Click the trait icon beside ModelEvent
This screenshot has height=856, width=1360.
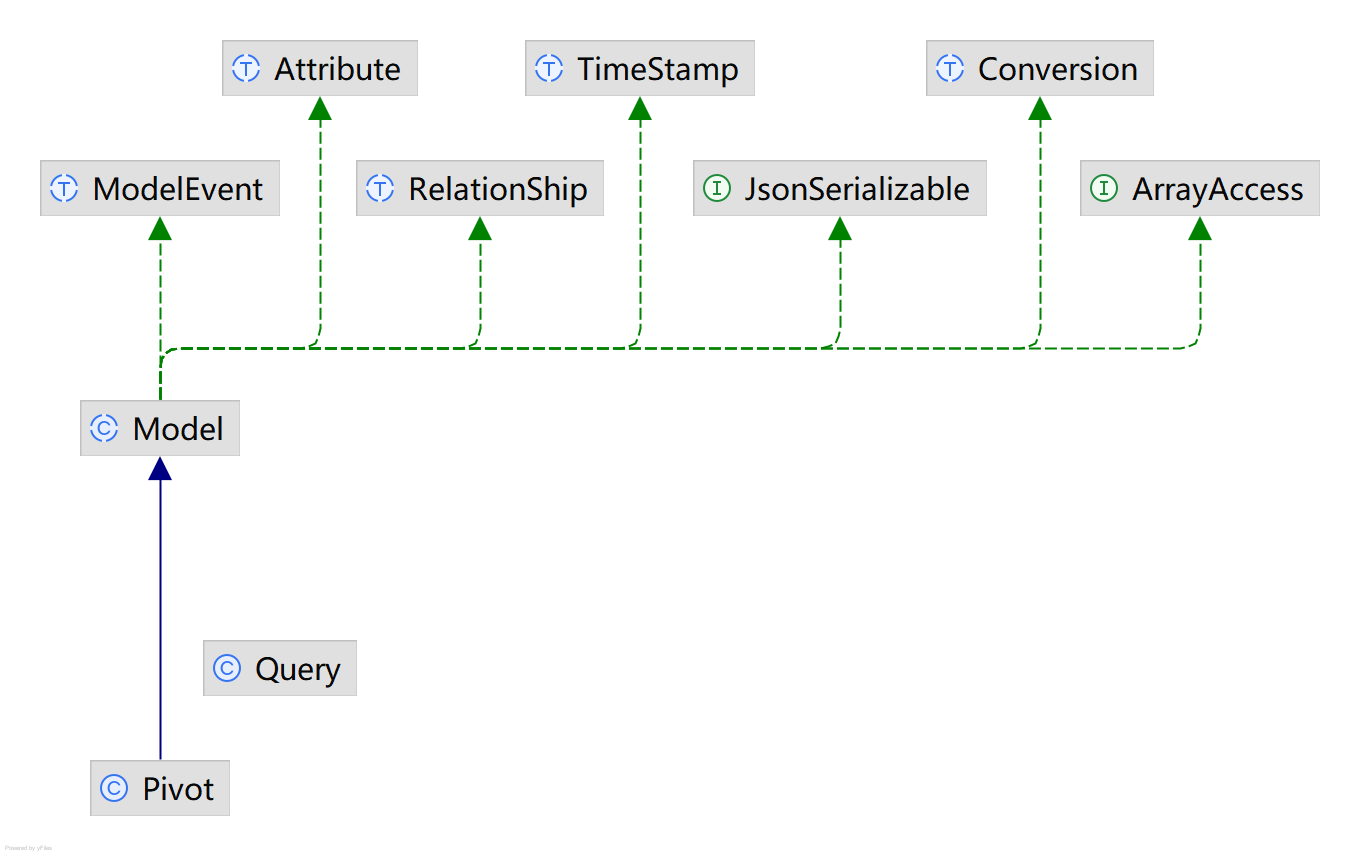click(x=64, y=189)
